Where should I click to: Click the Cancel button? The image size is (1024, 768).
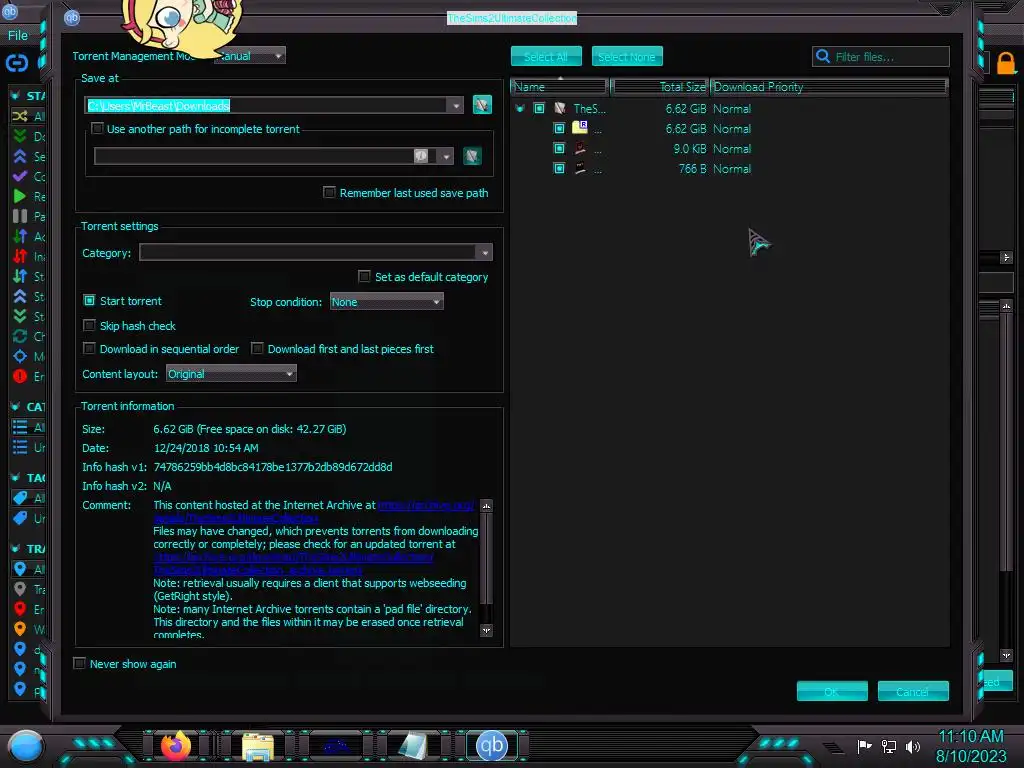click(913, 691)
